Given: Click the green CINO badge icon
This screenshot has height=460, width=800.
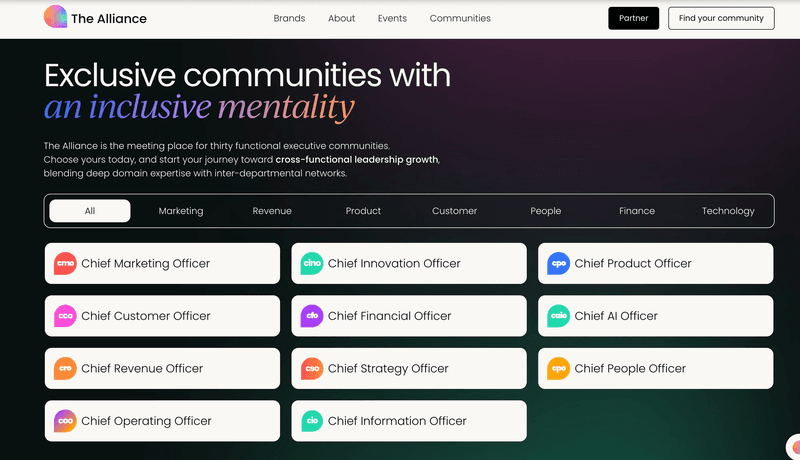Looking at the screenshot, I should point(312,264).
